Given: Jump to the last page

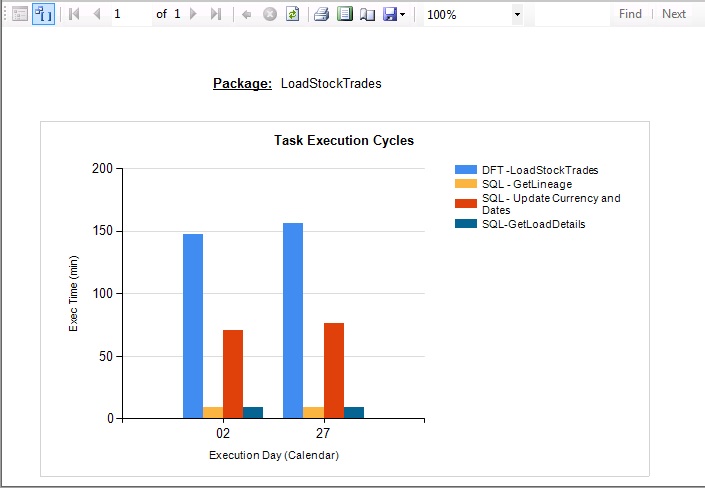Looking at the screenshot, I should 216,14.
